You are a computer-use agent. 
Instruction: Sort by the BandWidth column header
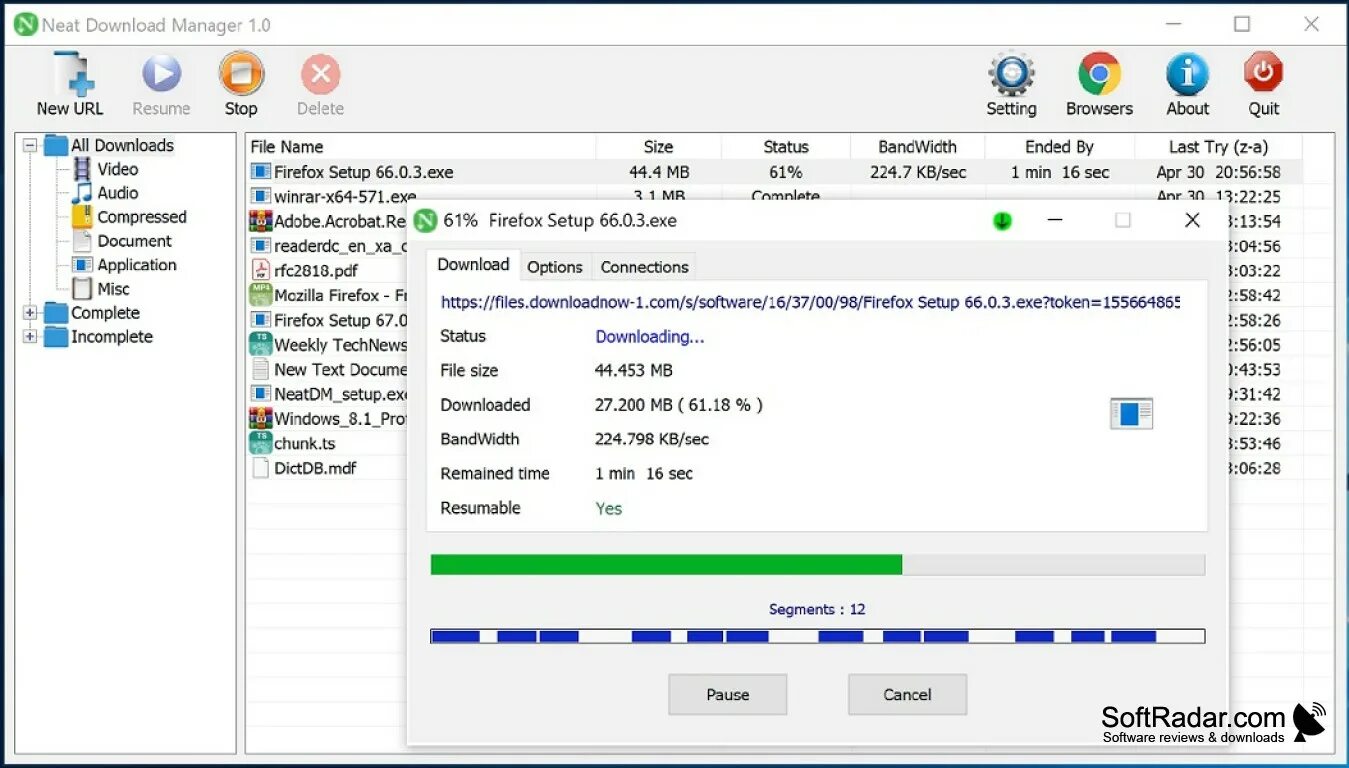coord(917,146)
